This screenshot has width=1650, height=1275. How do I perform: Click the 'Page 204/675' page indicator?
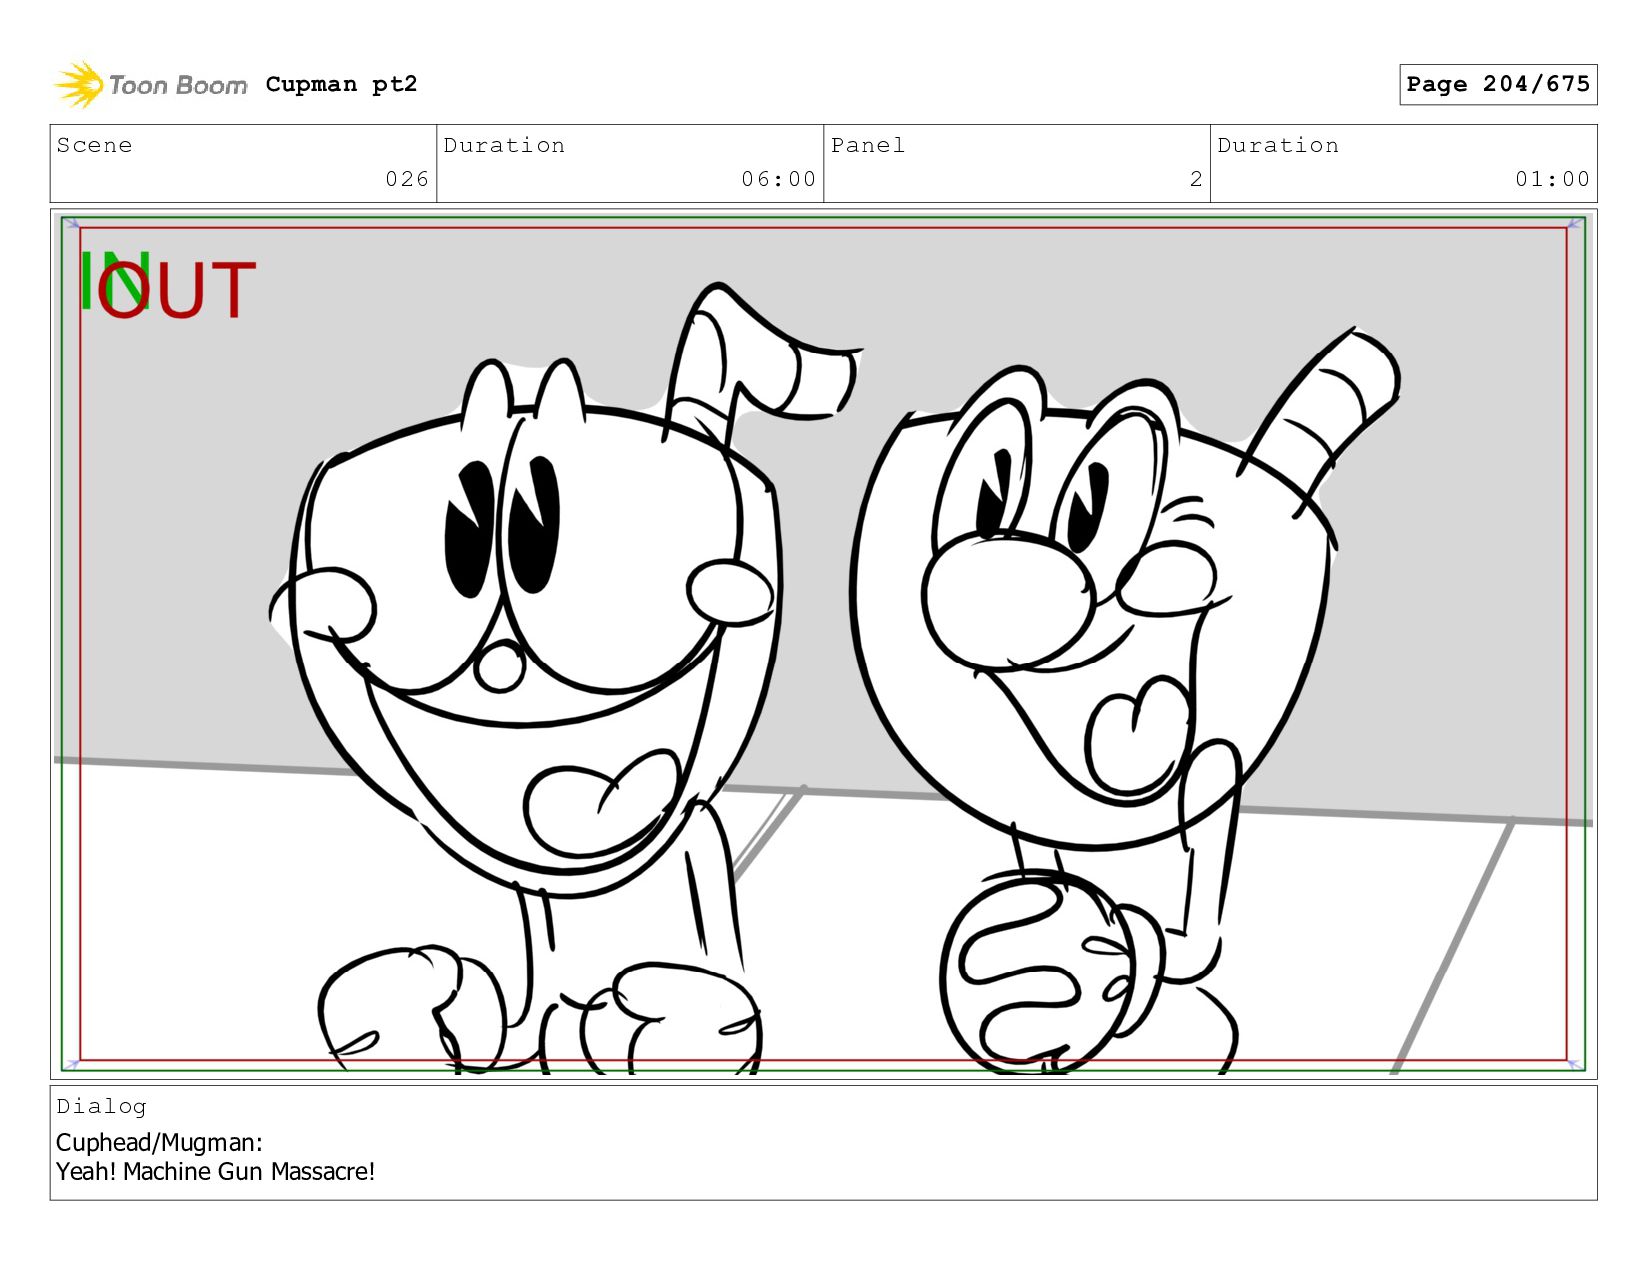point(1497,84)
